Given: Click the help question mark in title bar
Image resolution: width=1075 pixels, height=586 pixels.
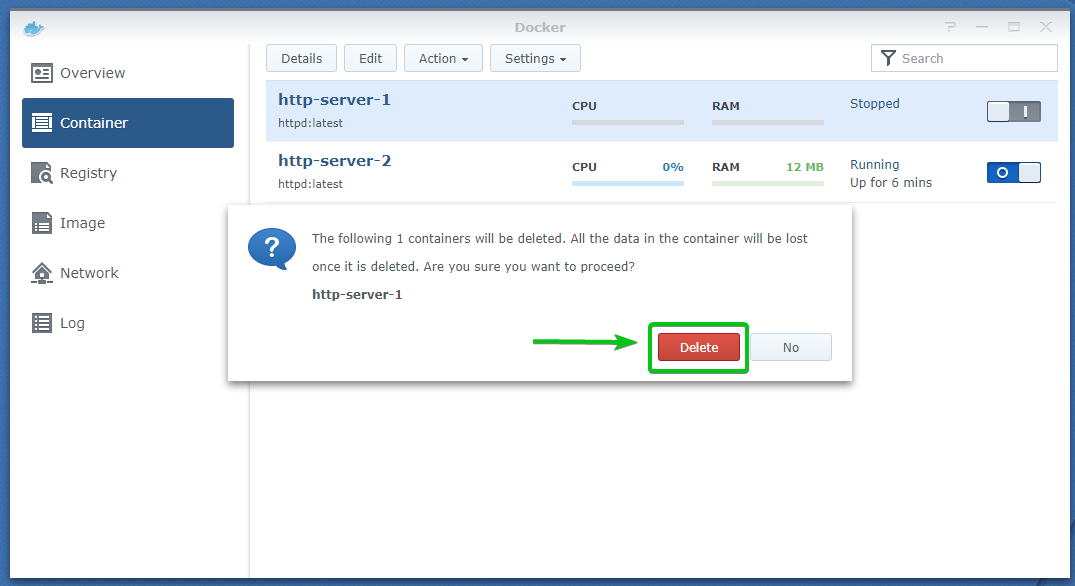Looking at the screenshot, I should click(x=950, y=27).
